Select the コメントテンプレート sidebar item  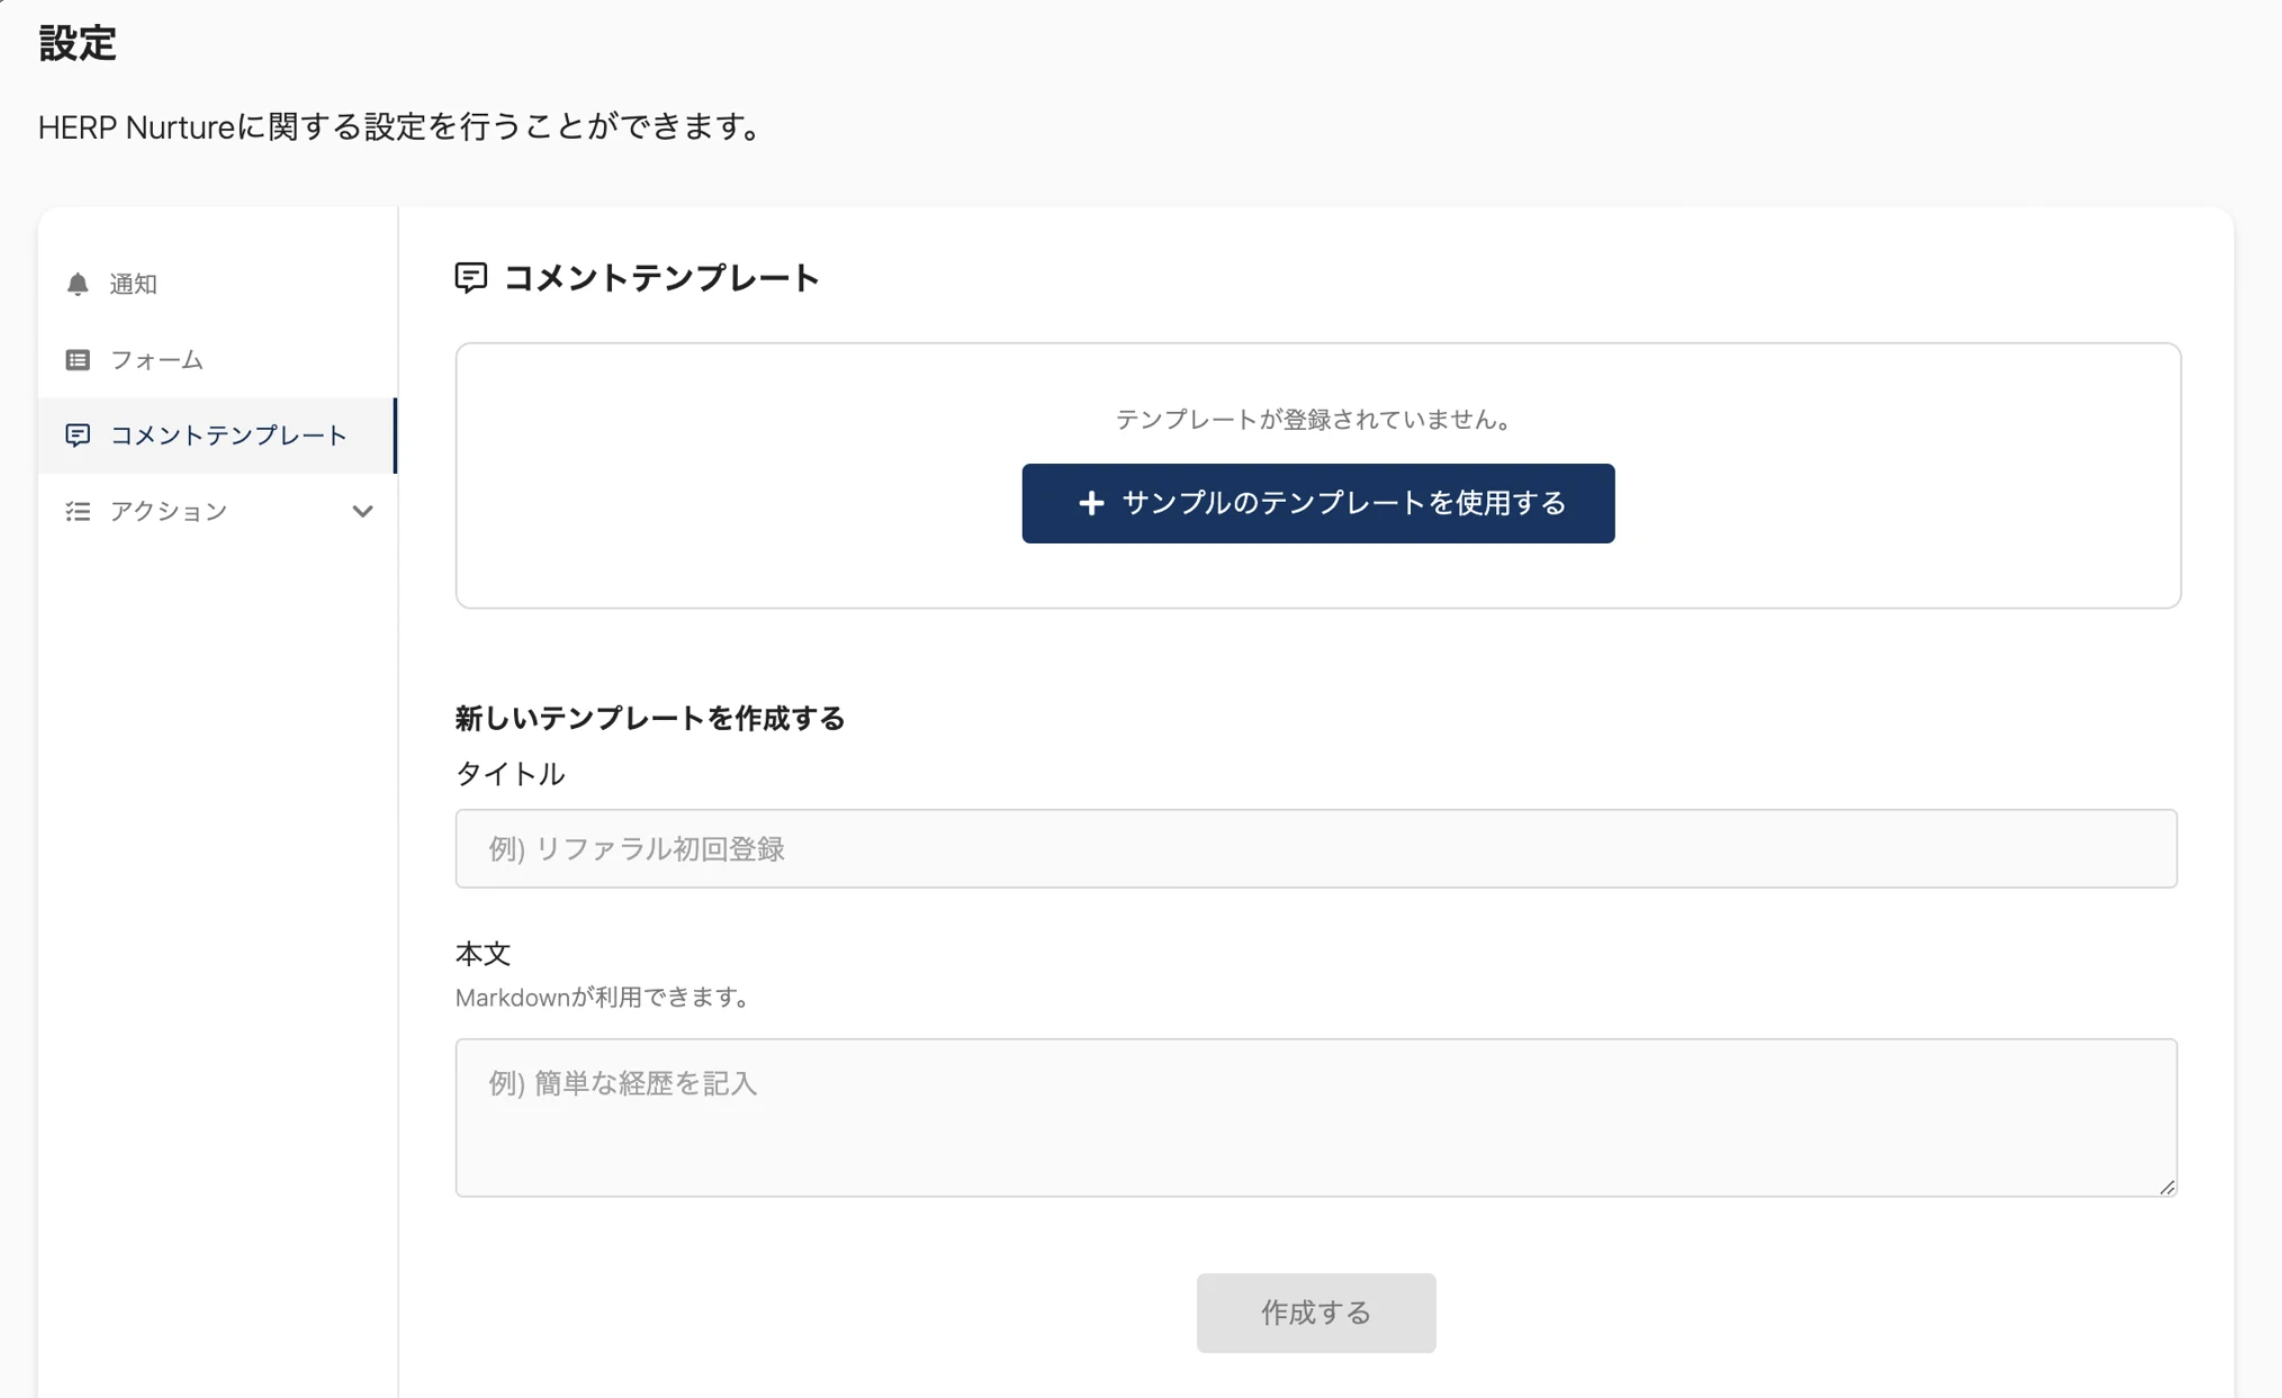click(x=228, y=435)
